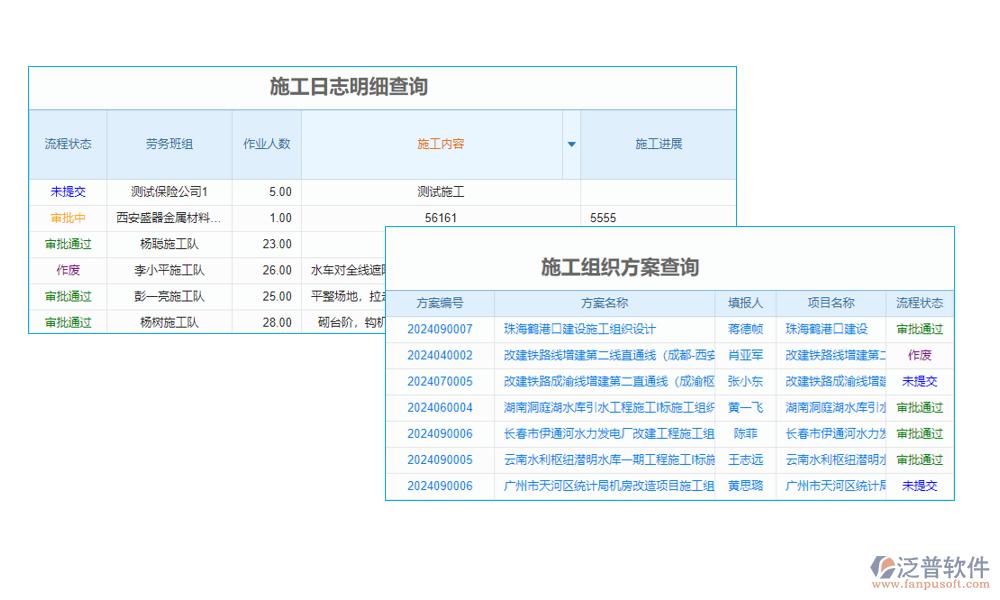The image size is (1000, 600).
Task: Click the 填报人 column header
Action: pyautogui.click(x=745, y=302)
